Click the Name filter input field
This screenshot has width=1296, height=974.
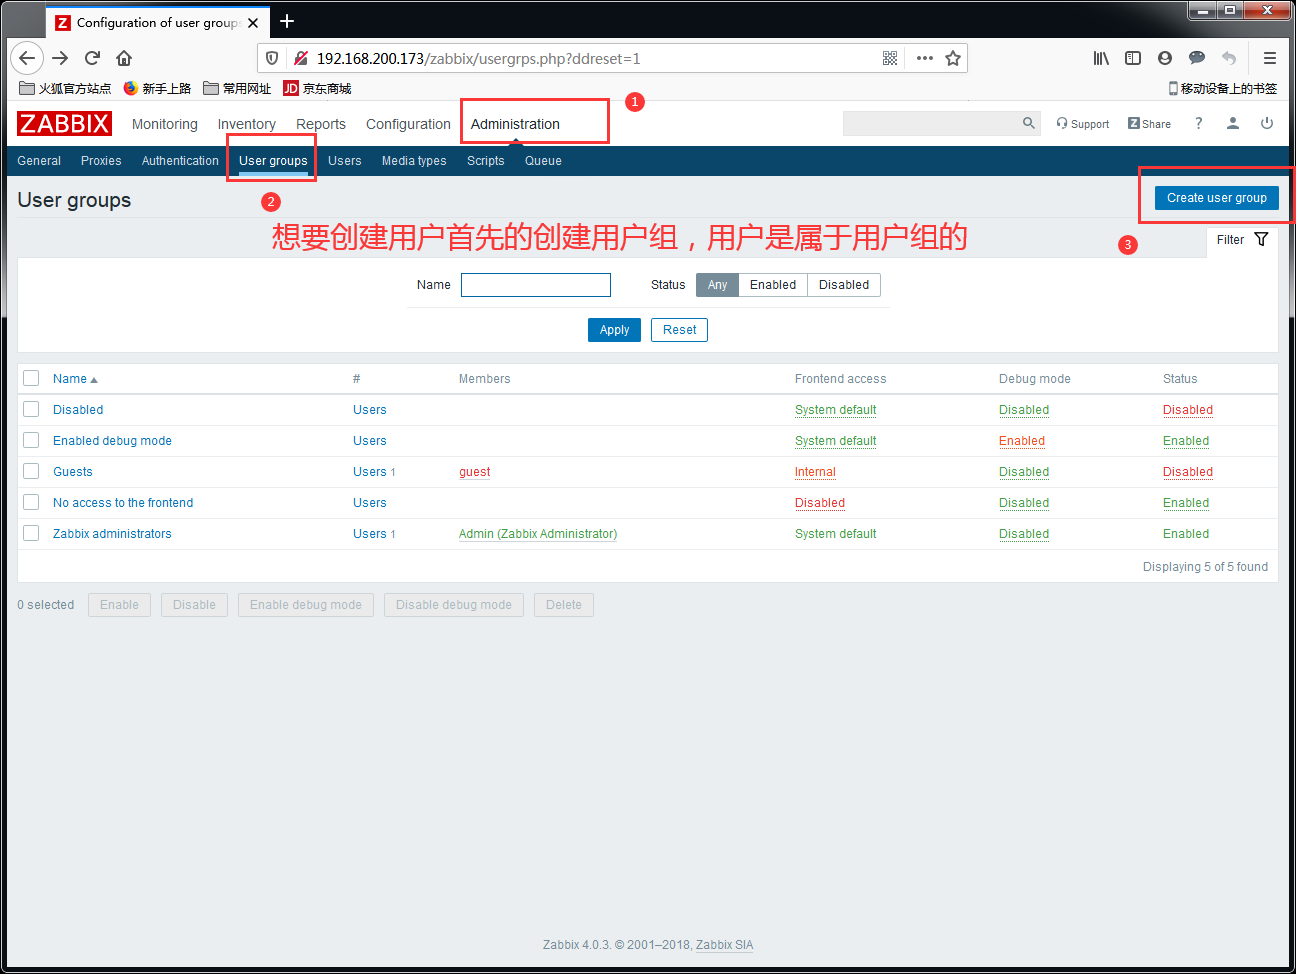[x=536, y=285]
